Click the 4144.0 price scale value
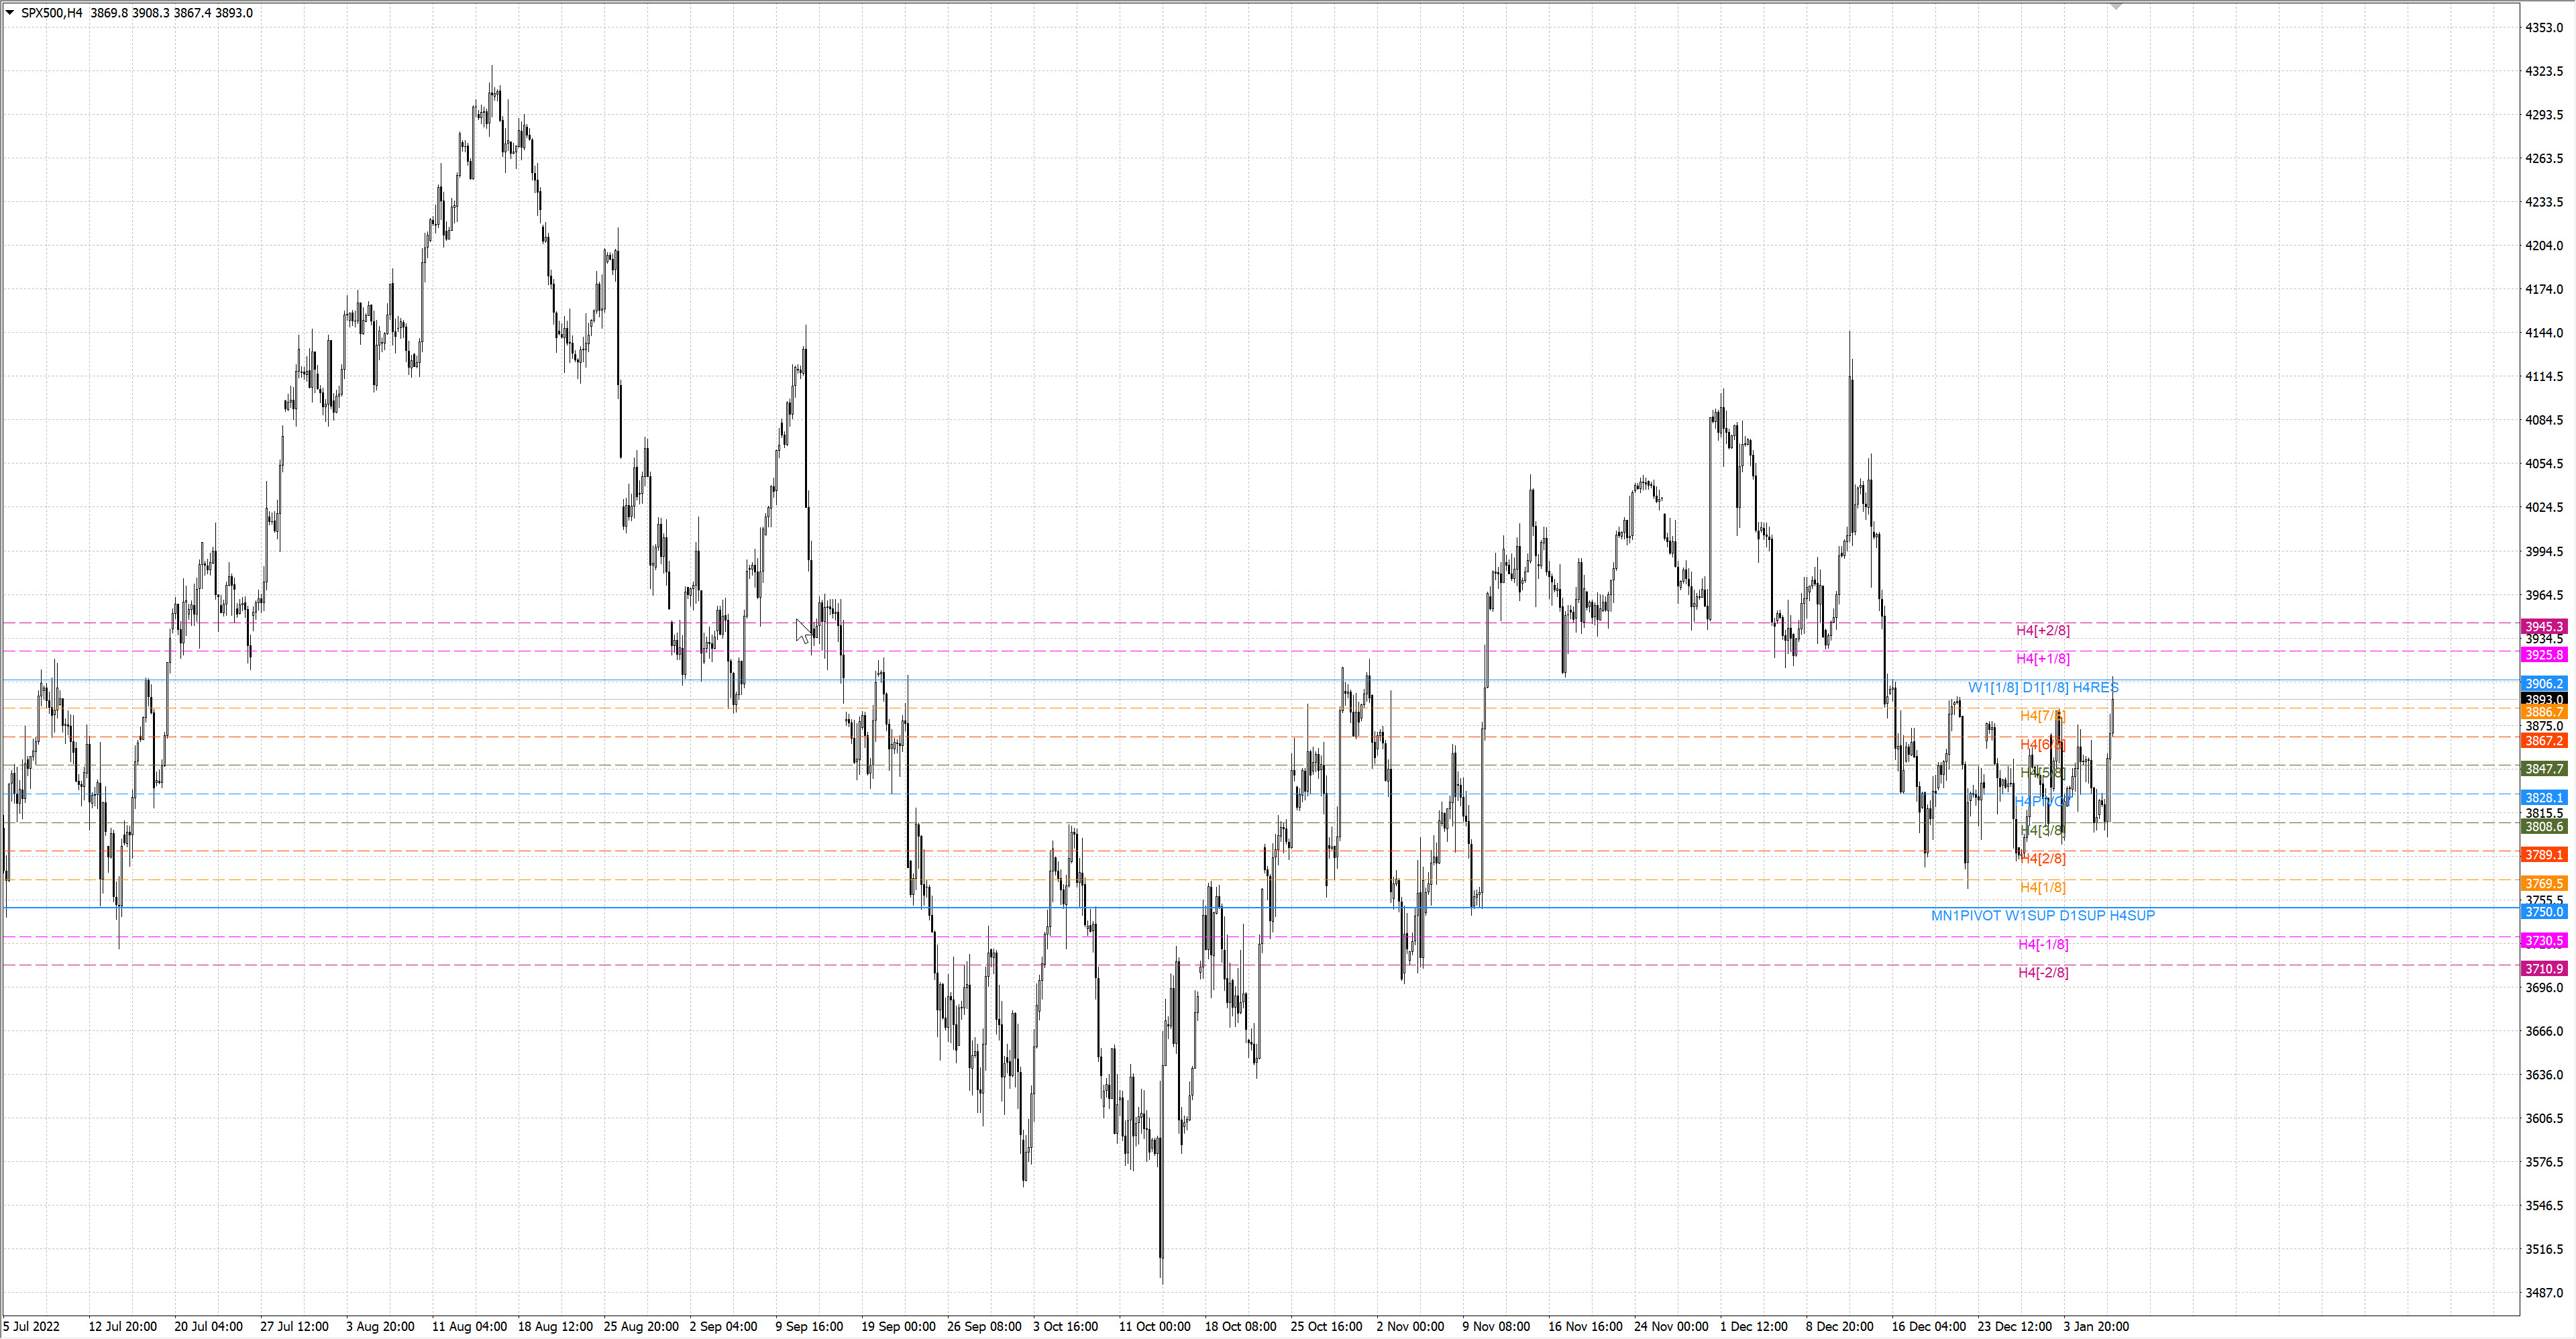Screen dimensions: 2576x1339 pyautogui.click(x=2544, y=333)
